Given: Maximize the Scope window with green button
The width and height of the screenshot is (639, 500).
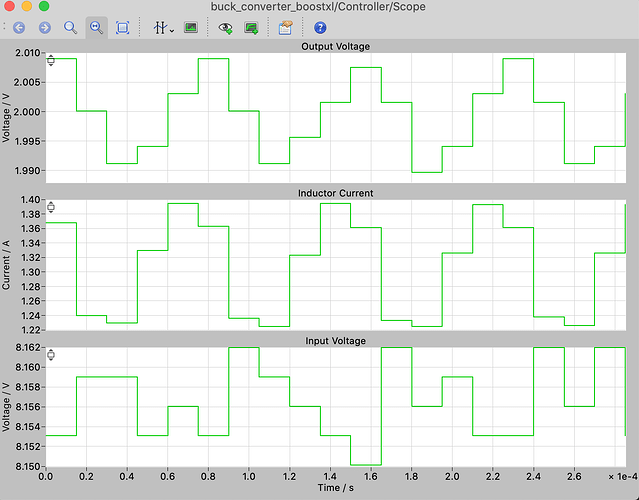Looking at the screenshot, I should (x=44, y=6).
